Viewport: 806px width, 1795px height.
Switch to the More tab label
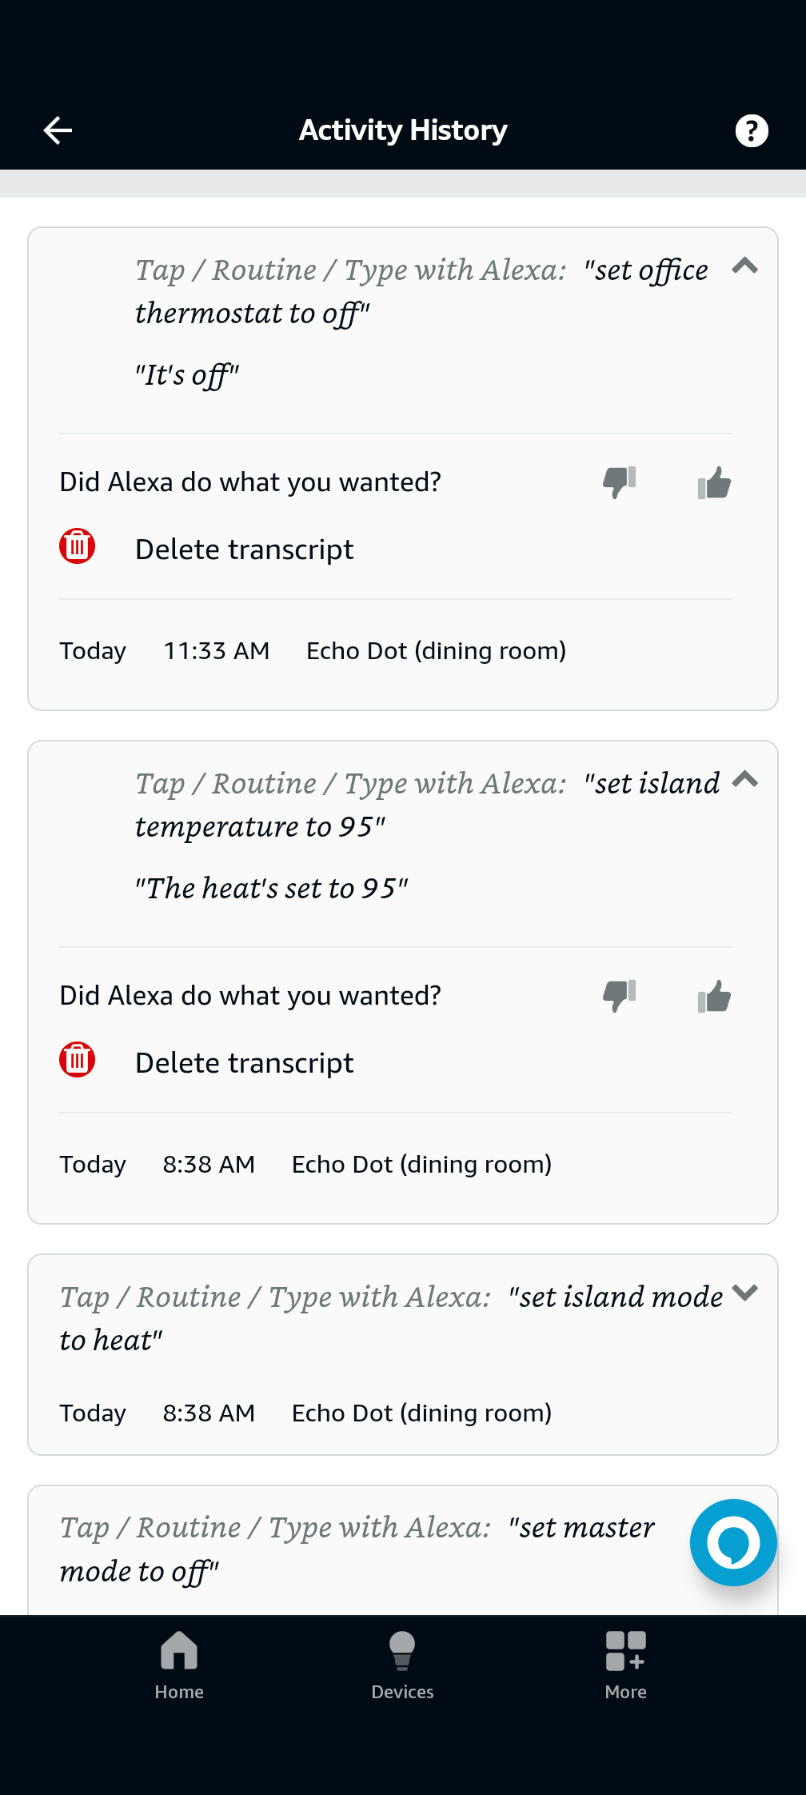point(625,1692)
